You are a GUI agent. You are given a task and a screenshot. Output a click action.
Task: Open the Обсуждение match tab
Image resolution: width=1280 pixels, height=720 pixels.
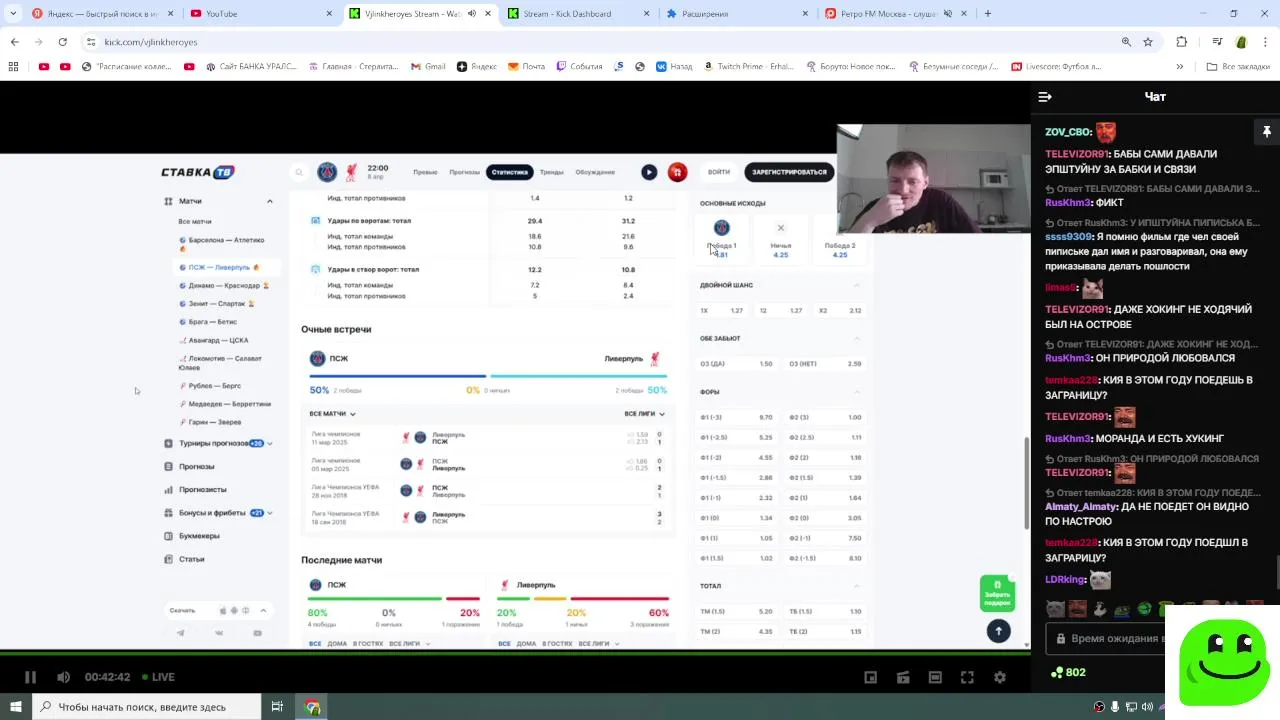(595, 172)
